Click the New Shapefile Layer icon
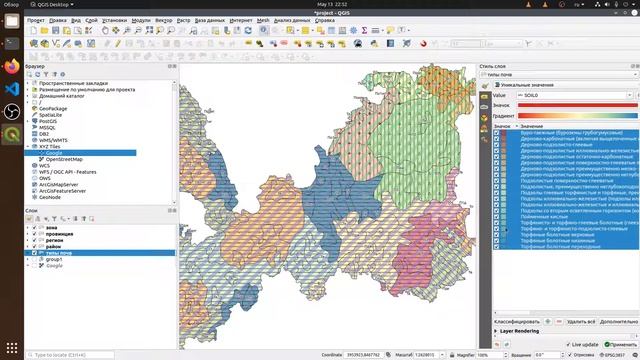Screen dimensions: 640x360 click(56, 44)
